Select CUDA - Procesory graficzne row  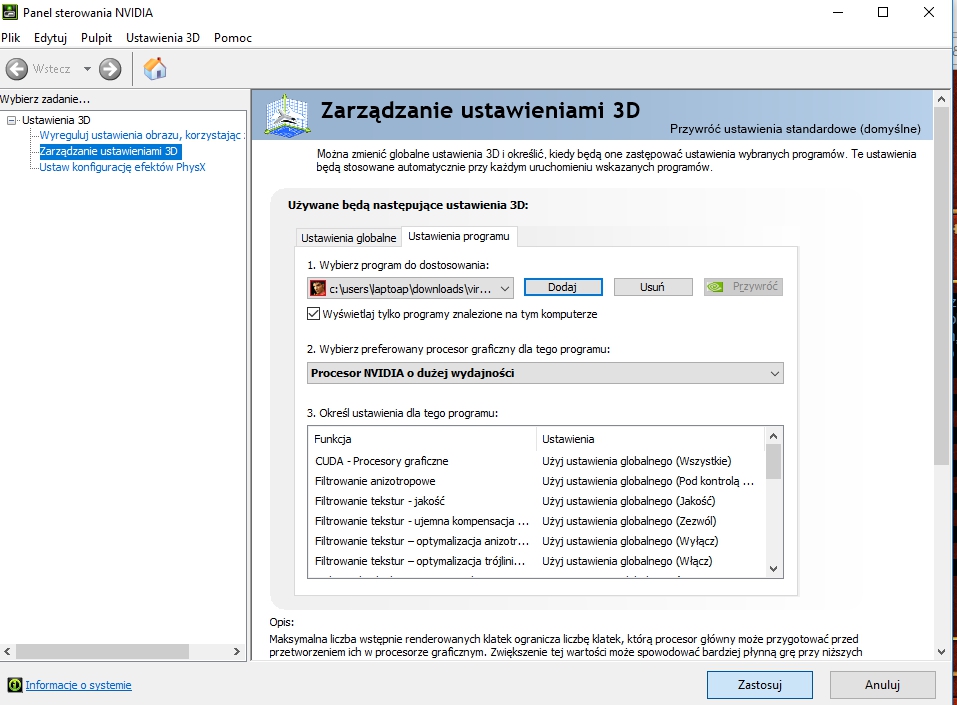(x=536, y=461)
